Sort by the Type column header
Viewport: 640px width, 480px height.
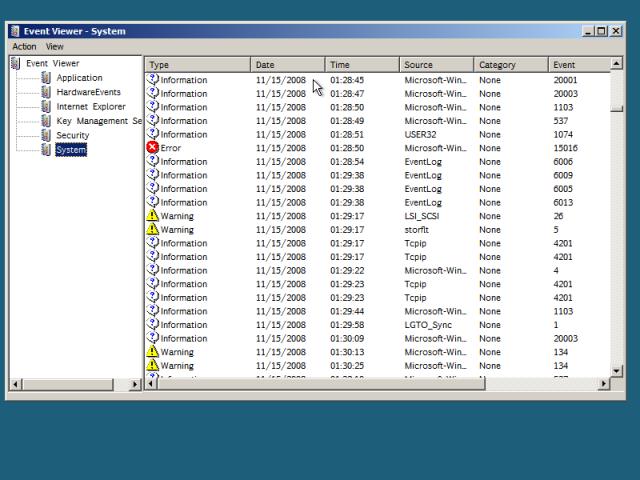pyautogui.click(x=198, y=64)
